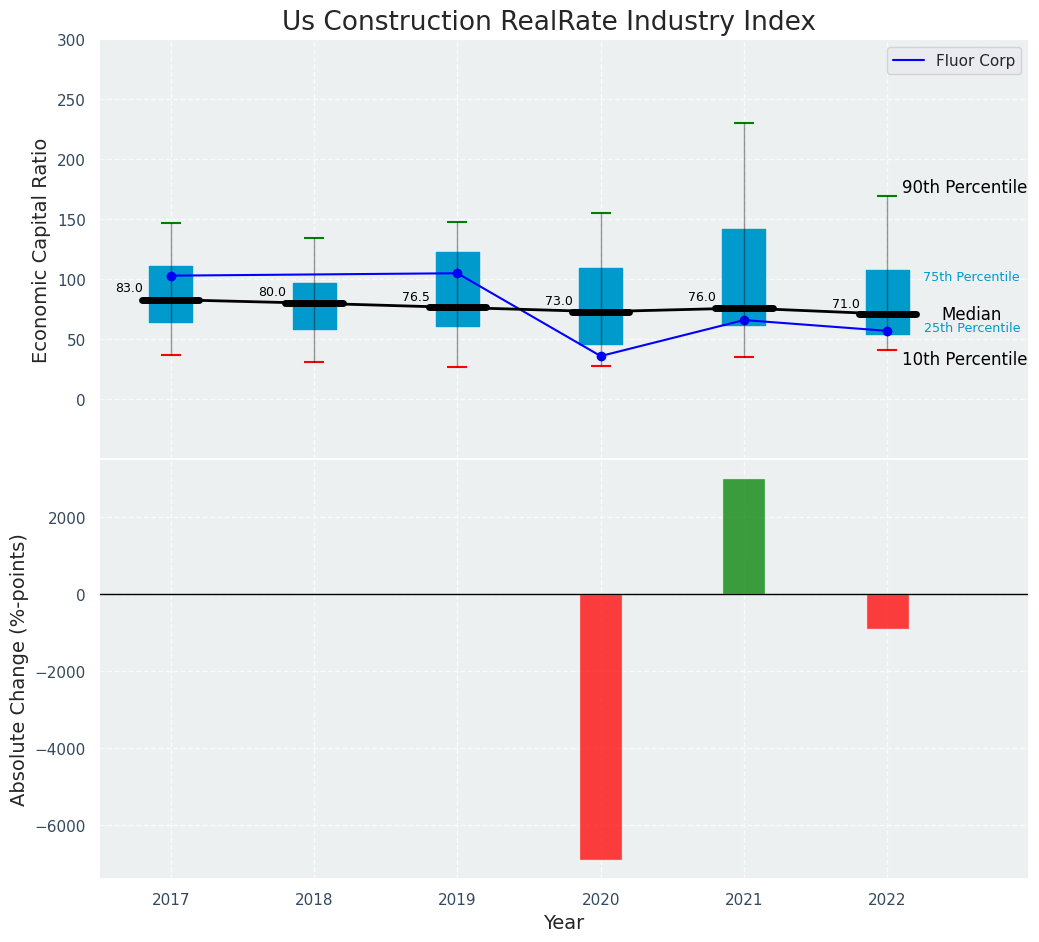The height and width of the screenshot is (942, 1039).
Task: Click the 2021 green 90th percentile cap
Action: (744, 123)
